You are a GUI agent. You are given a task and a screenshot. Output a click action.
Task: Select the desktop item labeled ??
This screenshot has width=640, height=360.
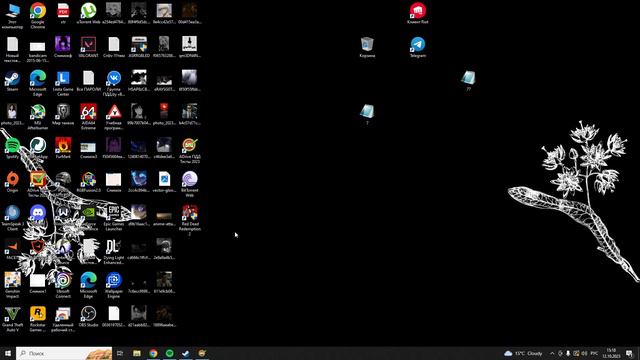(x=468, y=80)
